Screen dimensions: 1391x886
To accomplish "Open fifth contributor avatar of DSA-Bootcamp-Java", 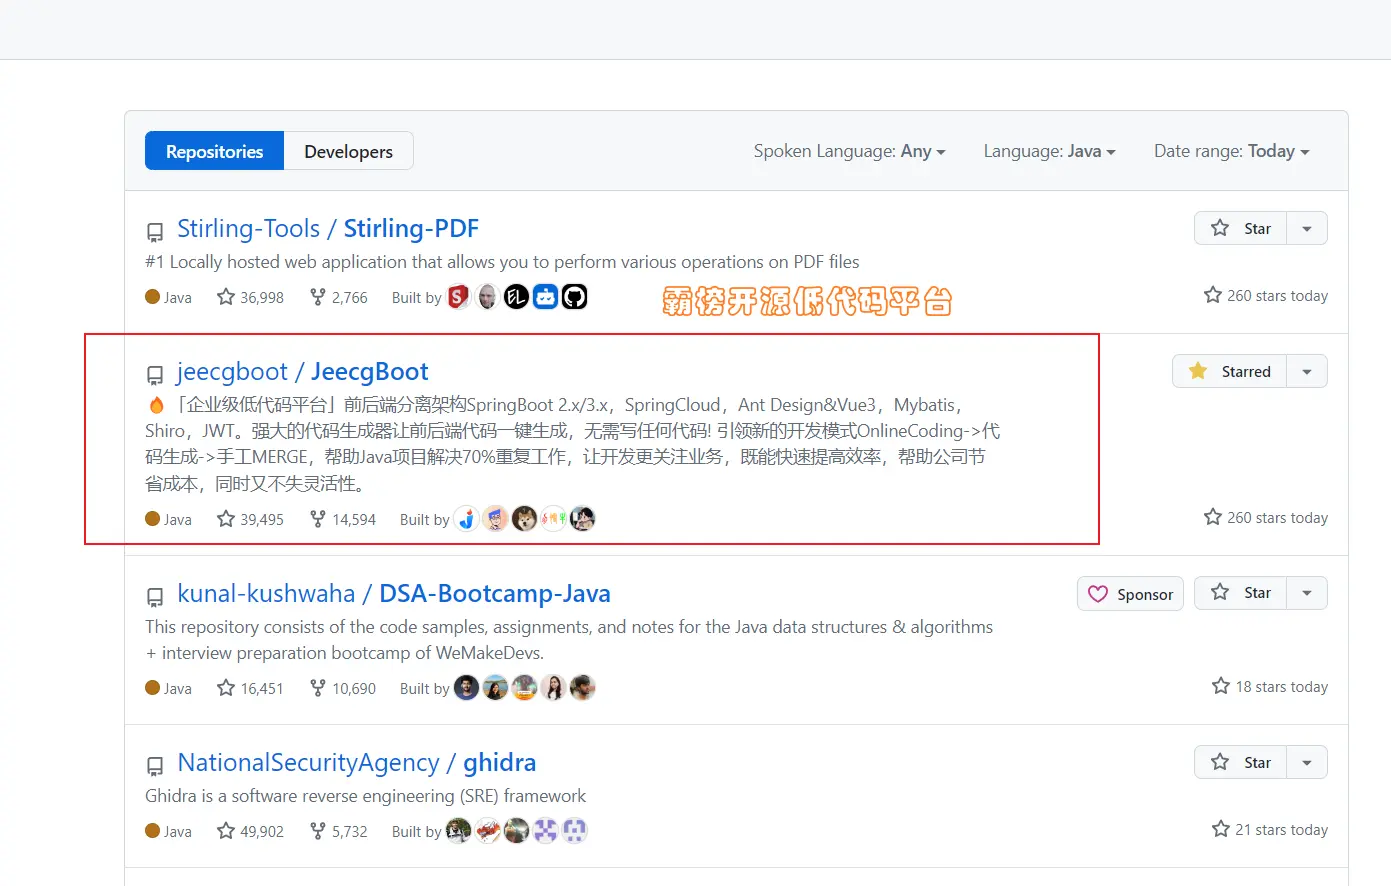I will 582,688.
